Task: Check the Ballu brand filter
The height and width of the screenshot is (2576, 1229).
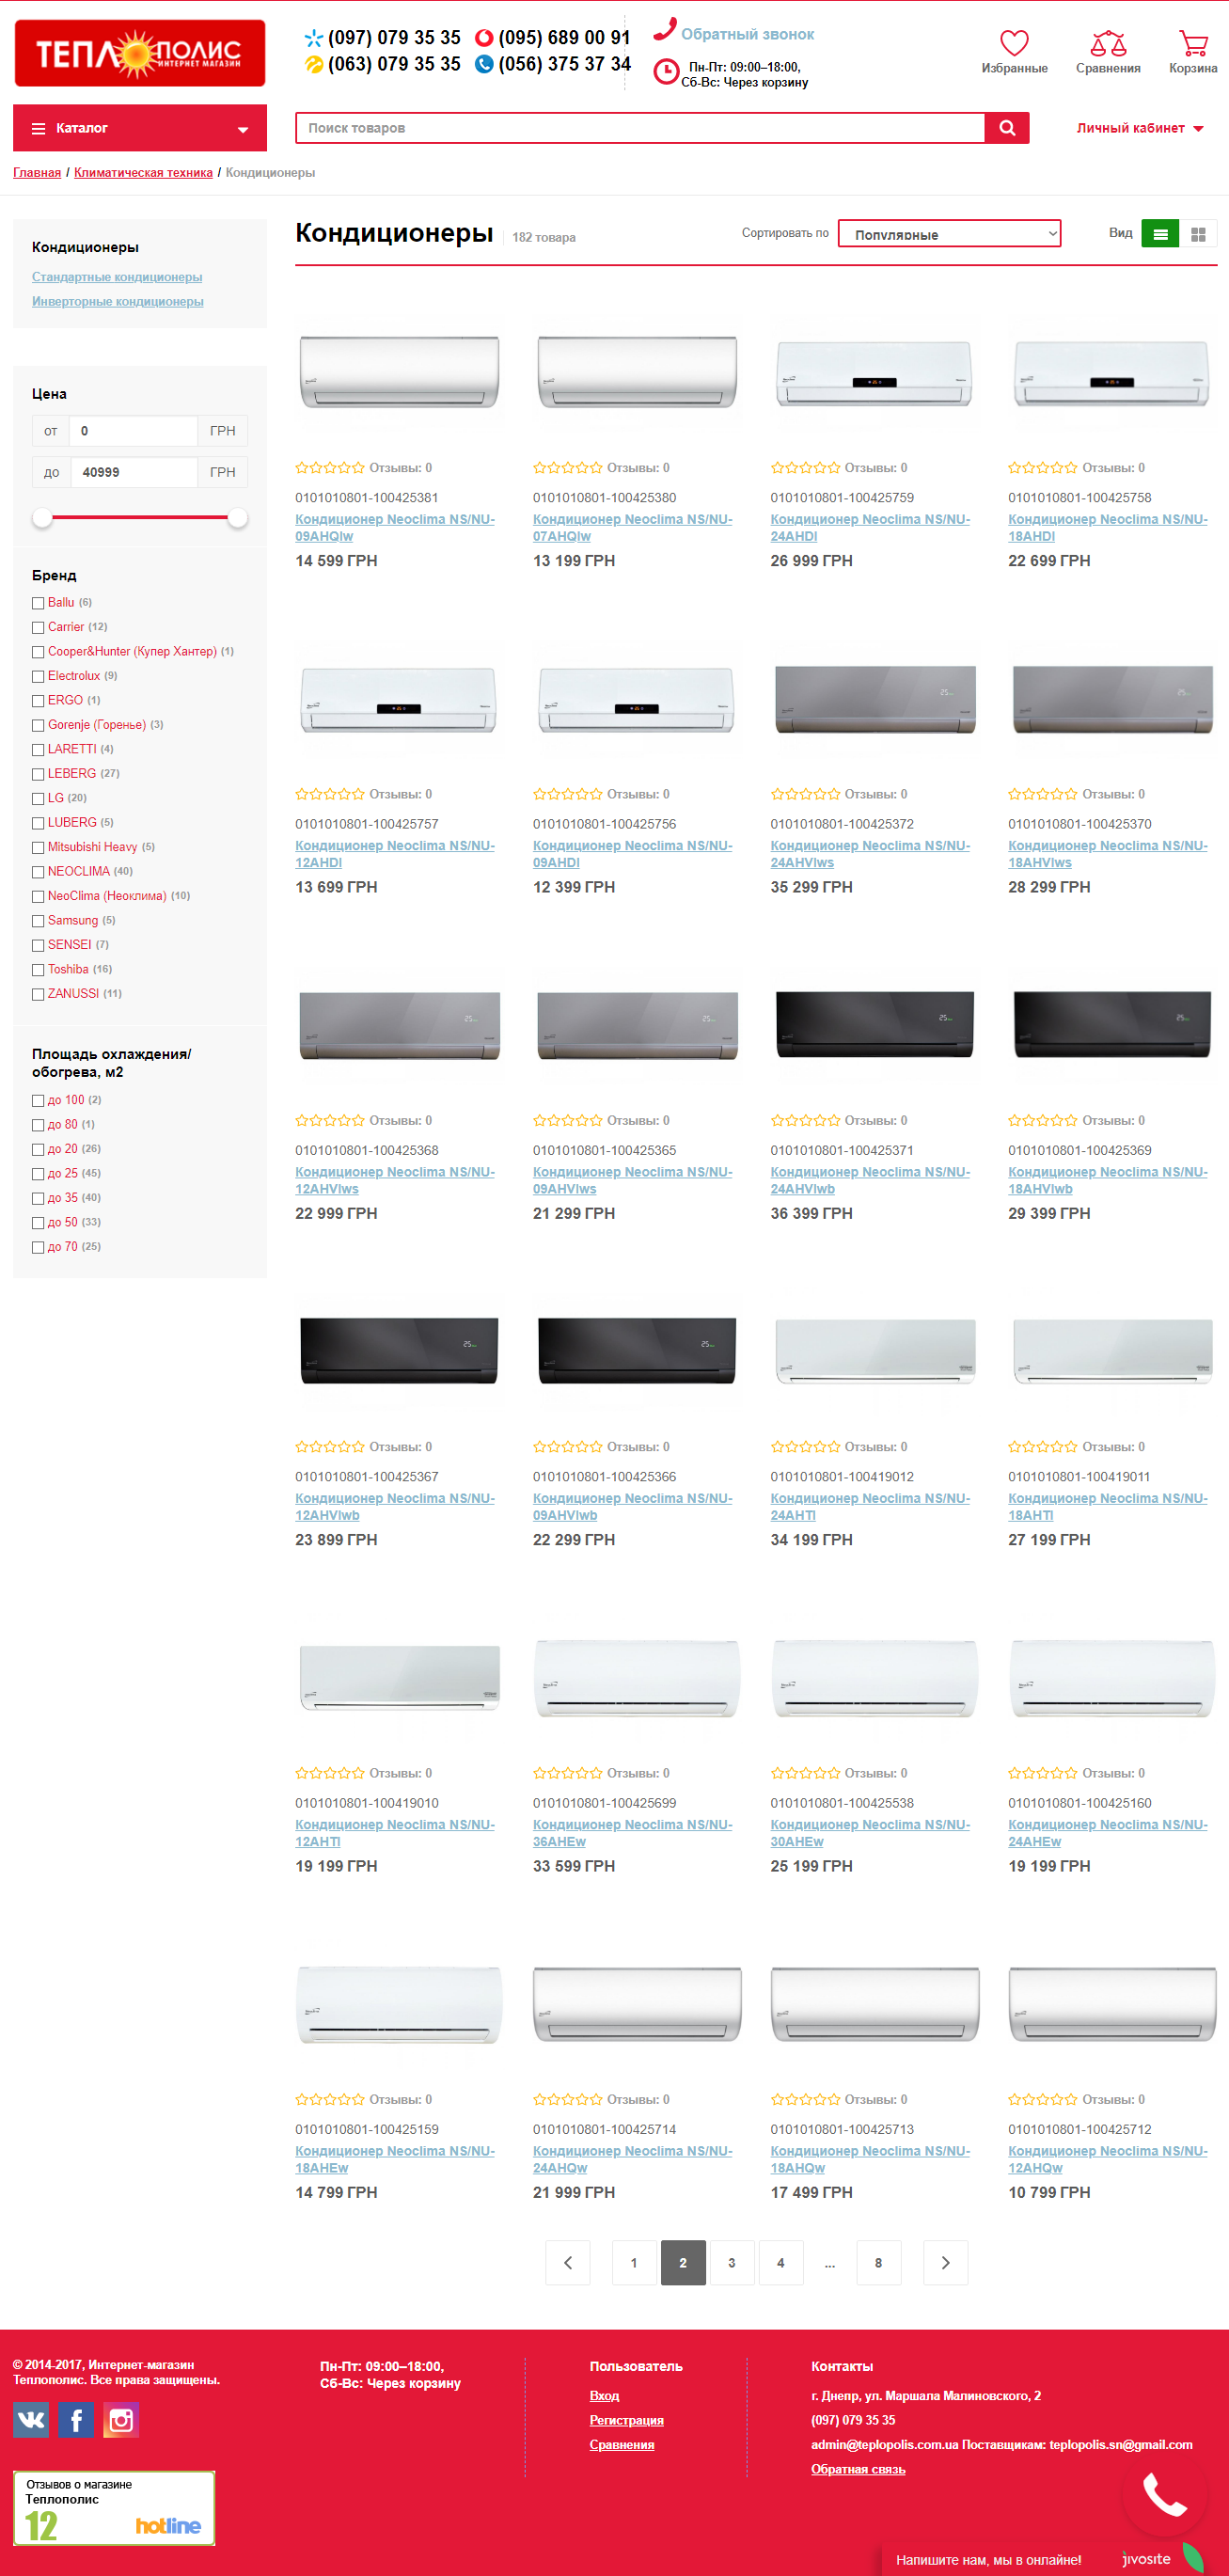Action: tap(38, 603)
